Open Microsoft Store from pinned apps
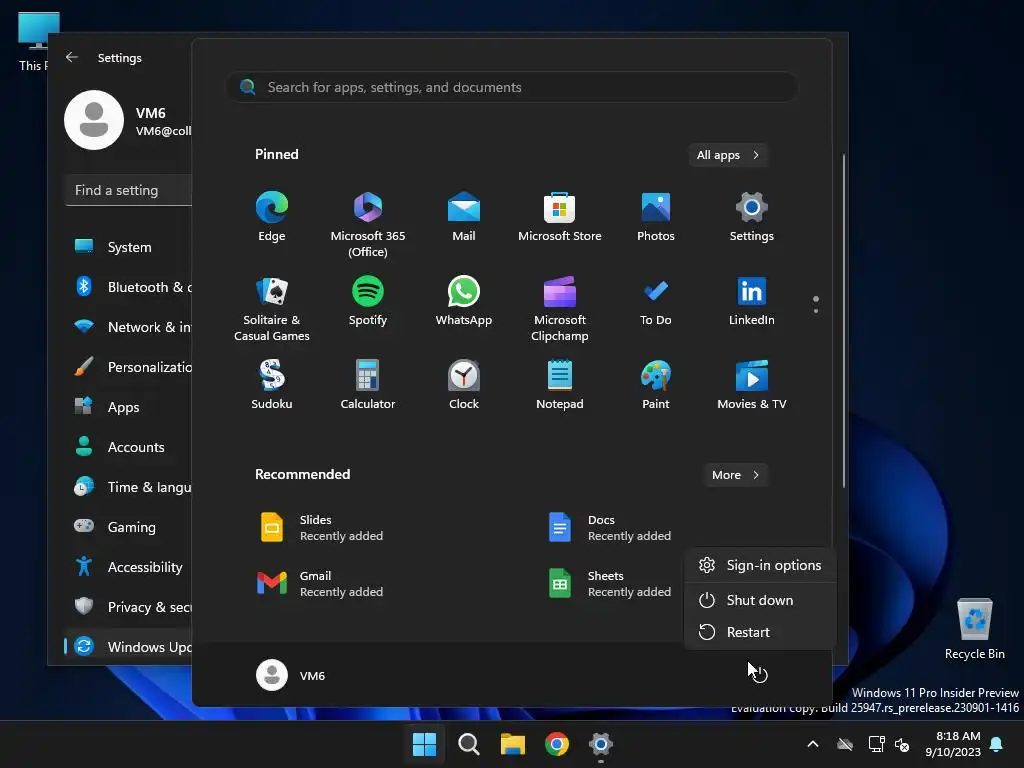This screenshot has width=1024, height=768. click(560, 216)
